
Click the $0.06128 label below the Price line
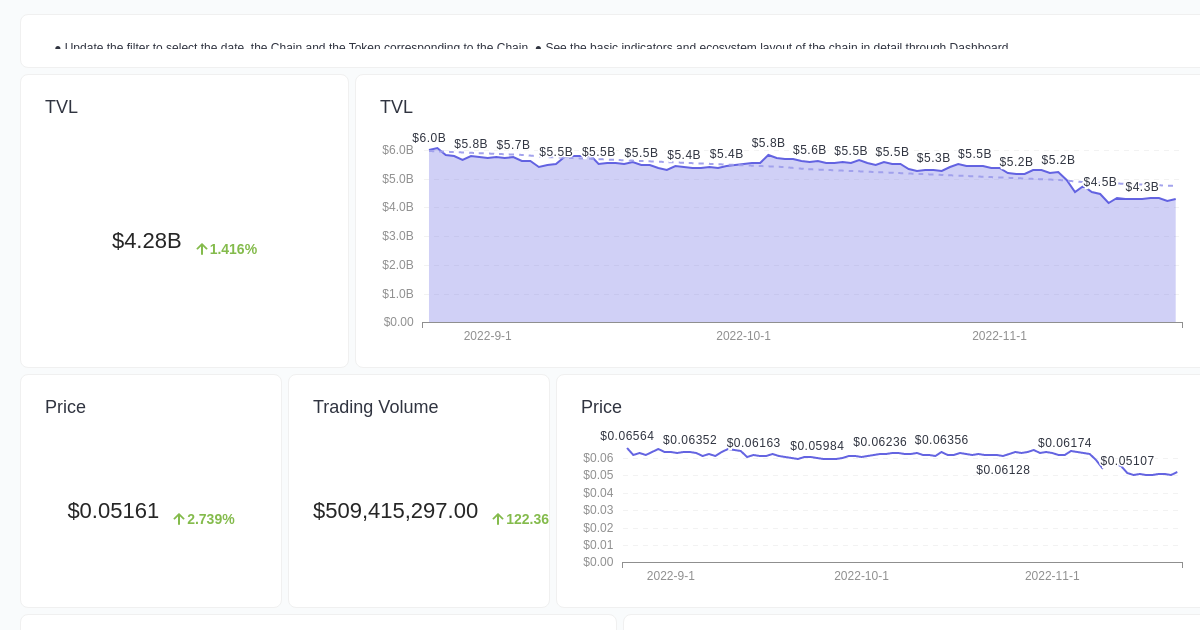tap(1002, 470)
